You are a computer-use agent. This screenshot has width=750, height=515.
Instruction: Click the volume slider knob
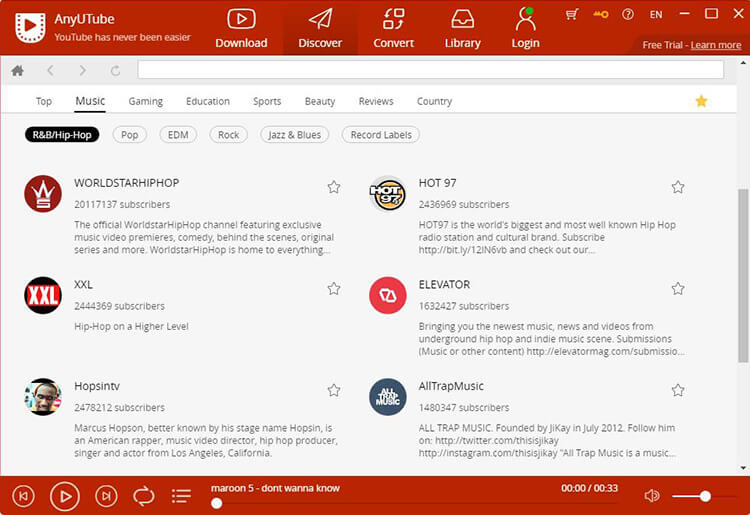[x=705, y=496]
